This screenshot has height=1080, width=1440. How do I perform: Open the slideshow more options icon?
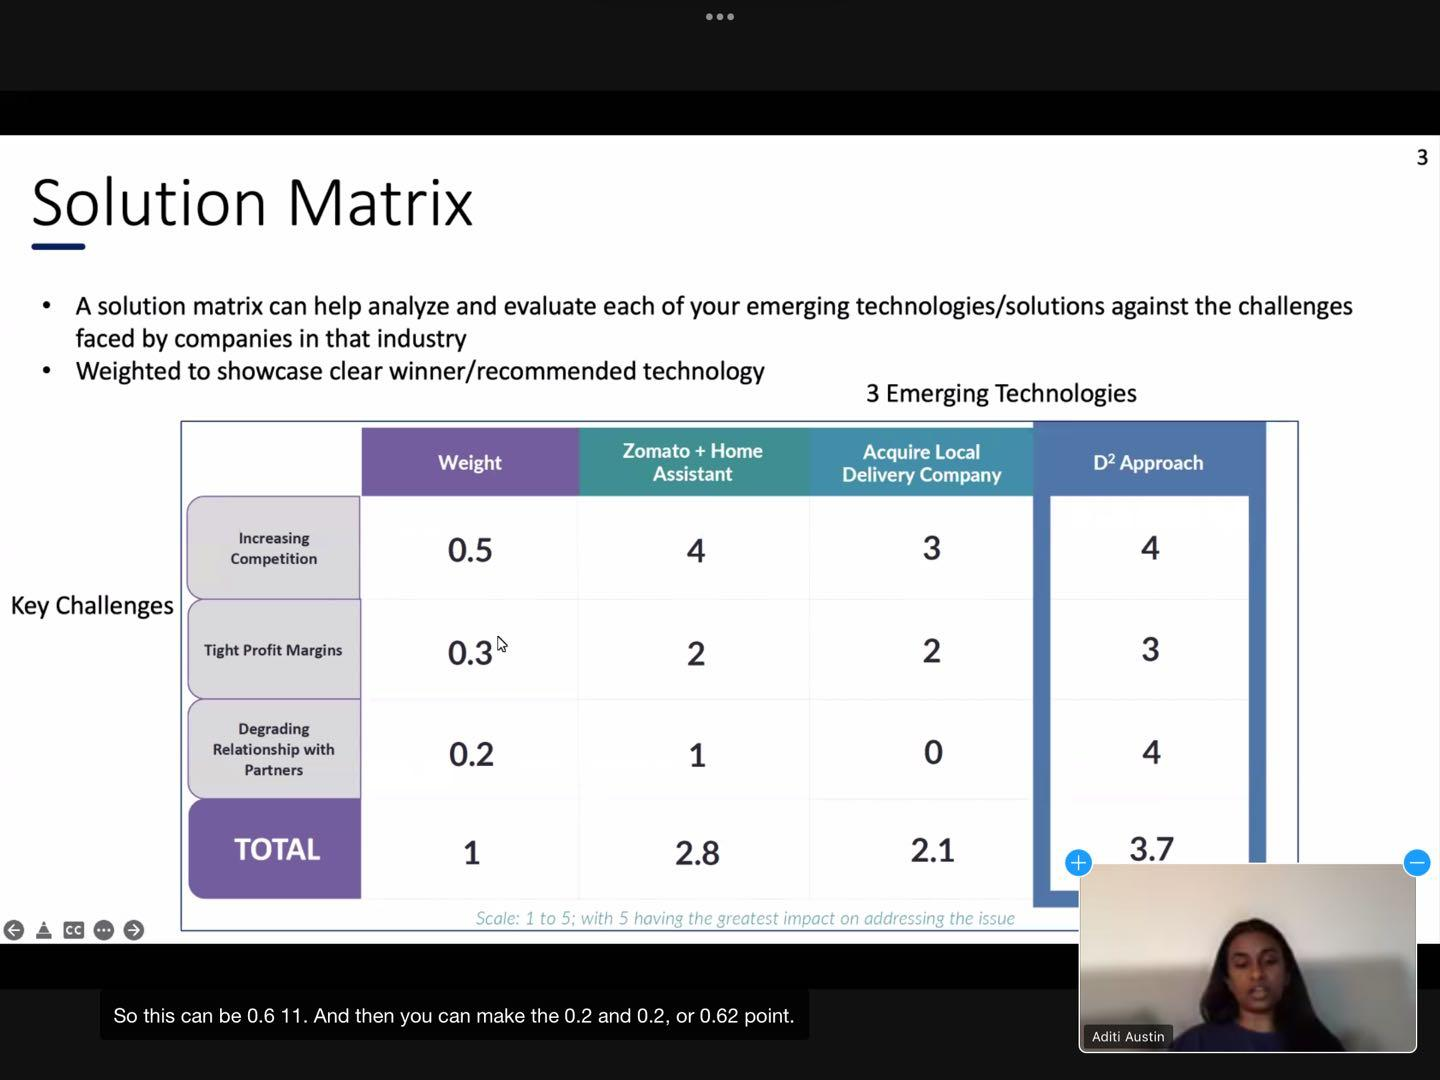104,930
